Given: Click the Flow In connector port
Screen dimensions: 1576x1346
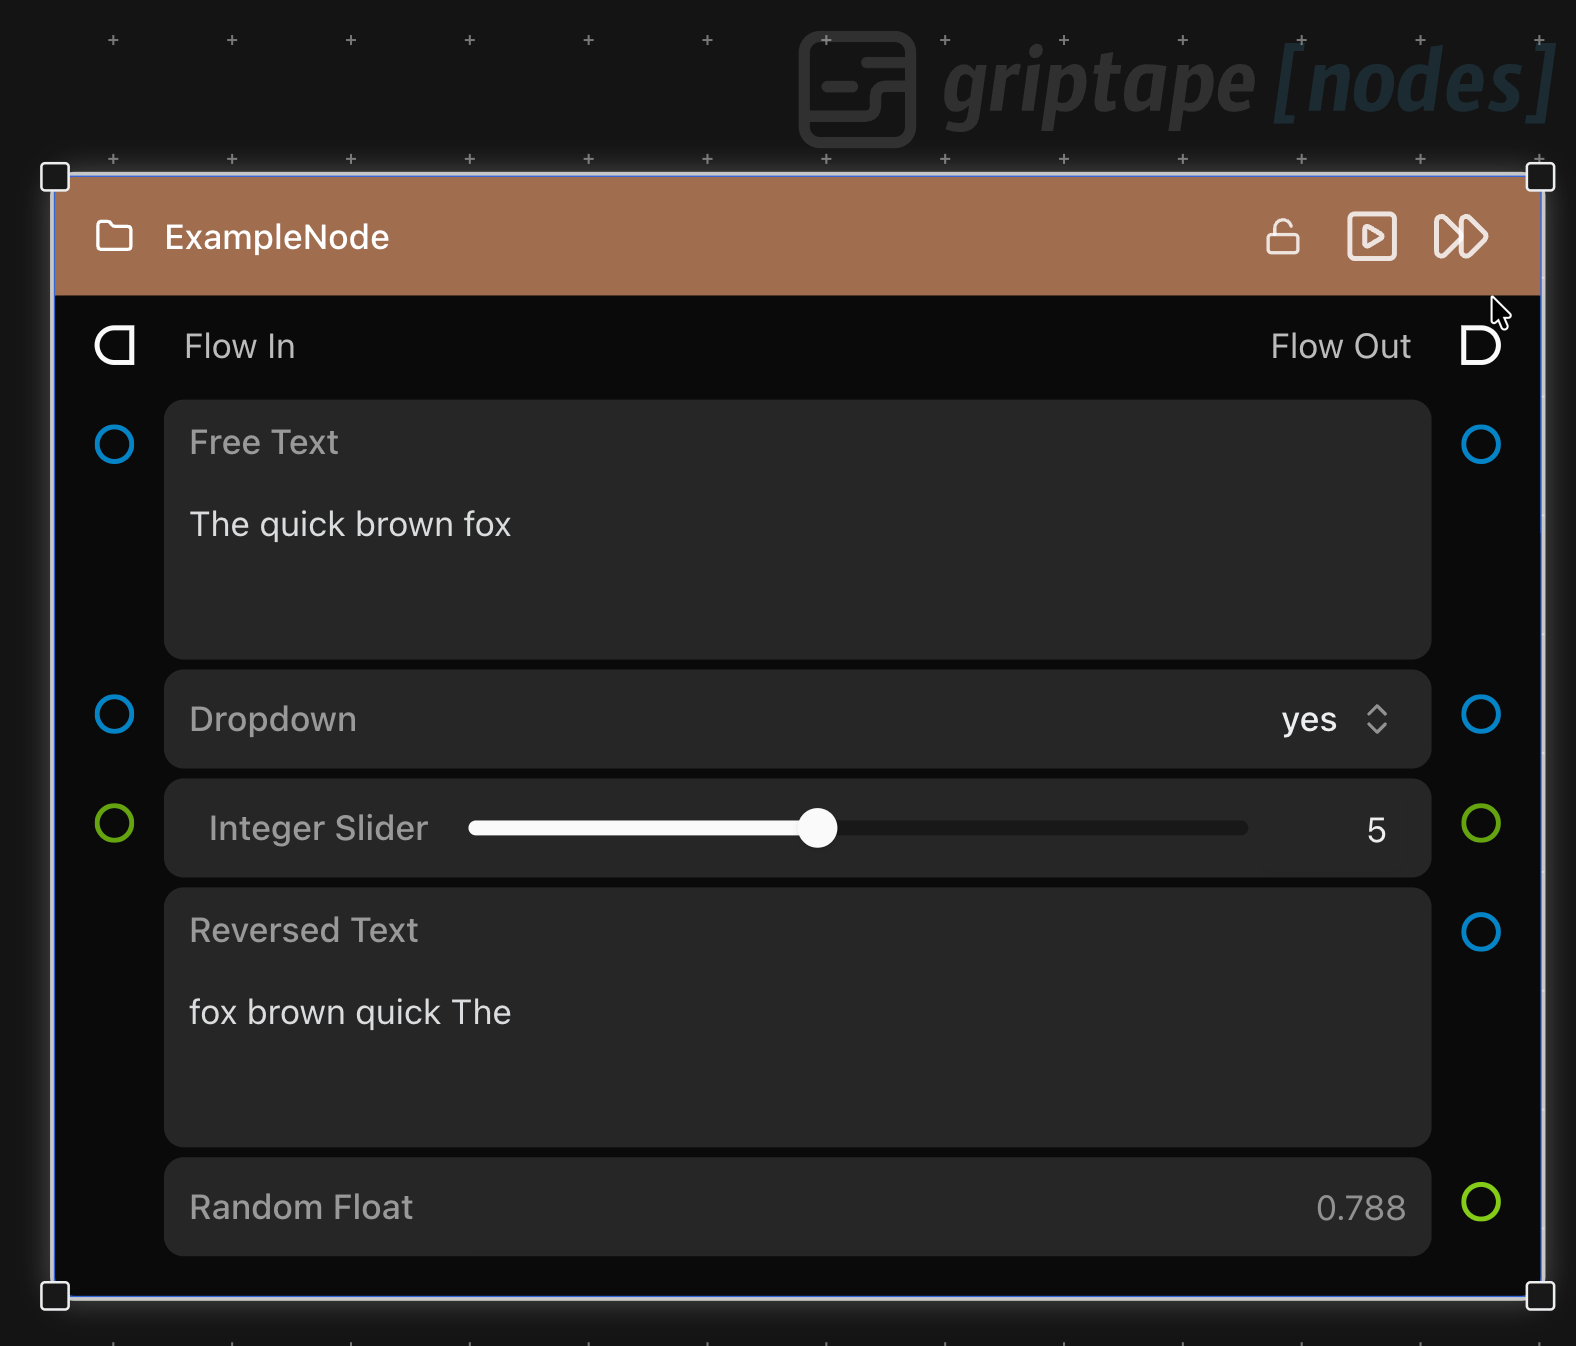Looking at the screenshot, I should coord(115,346).
